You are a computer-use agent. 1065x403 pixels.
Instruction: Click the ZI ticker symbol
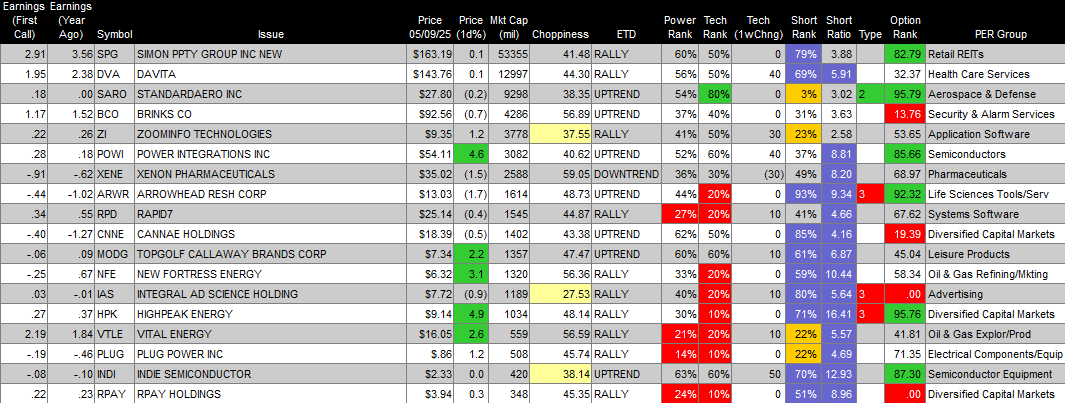pyautogui.click(x=114, y=135)
